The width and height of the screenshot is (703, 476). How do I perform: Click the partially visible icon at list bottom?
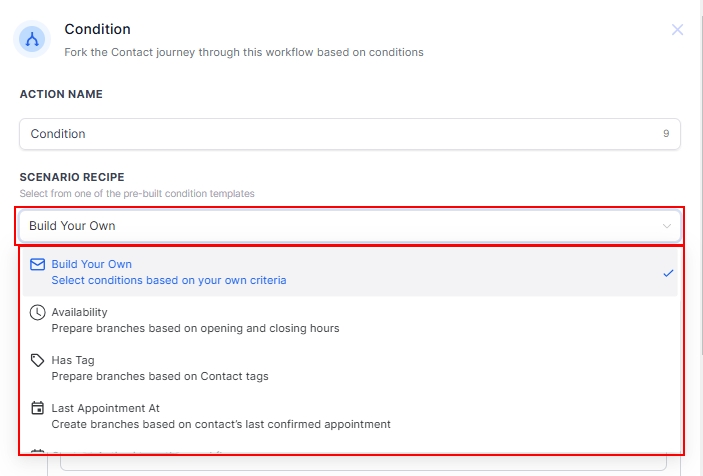coord(38,452)
